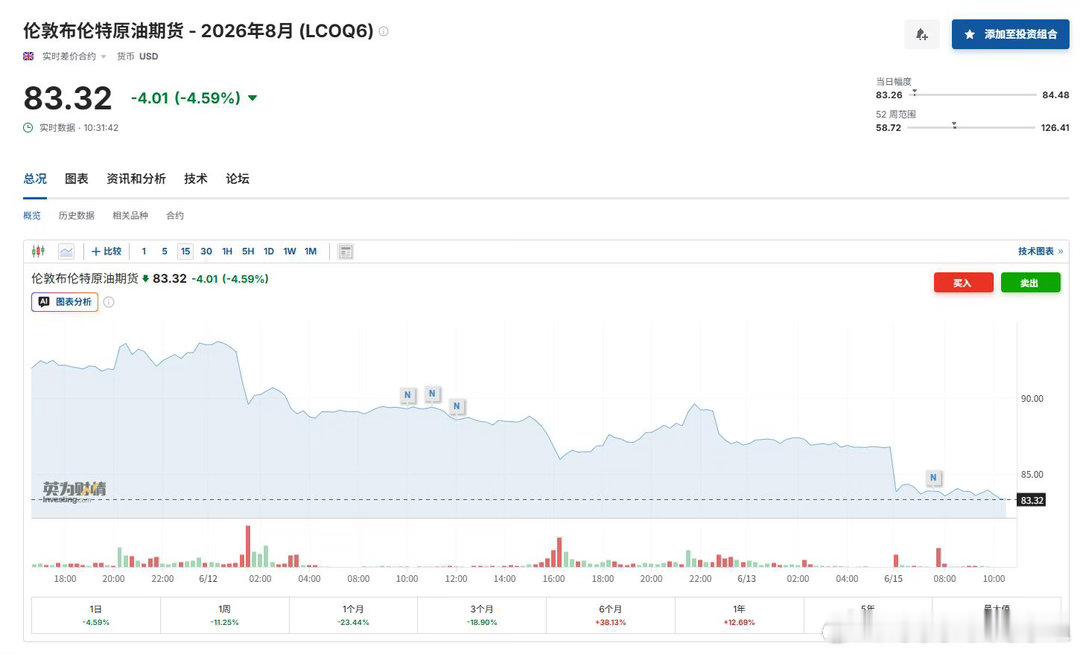
Task: Open 合约 sub-tab
Action: pyautogui.click(x=175, y=215)
